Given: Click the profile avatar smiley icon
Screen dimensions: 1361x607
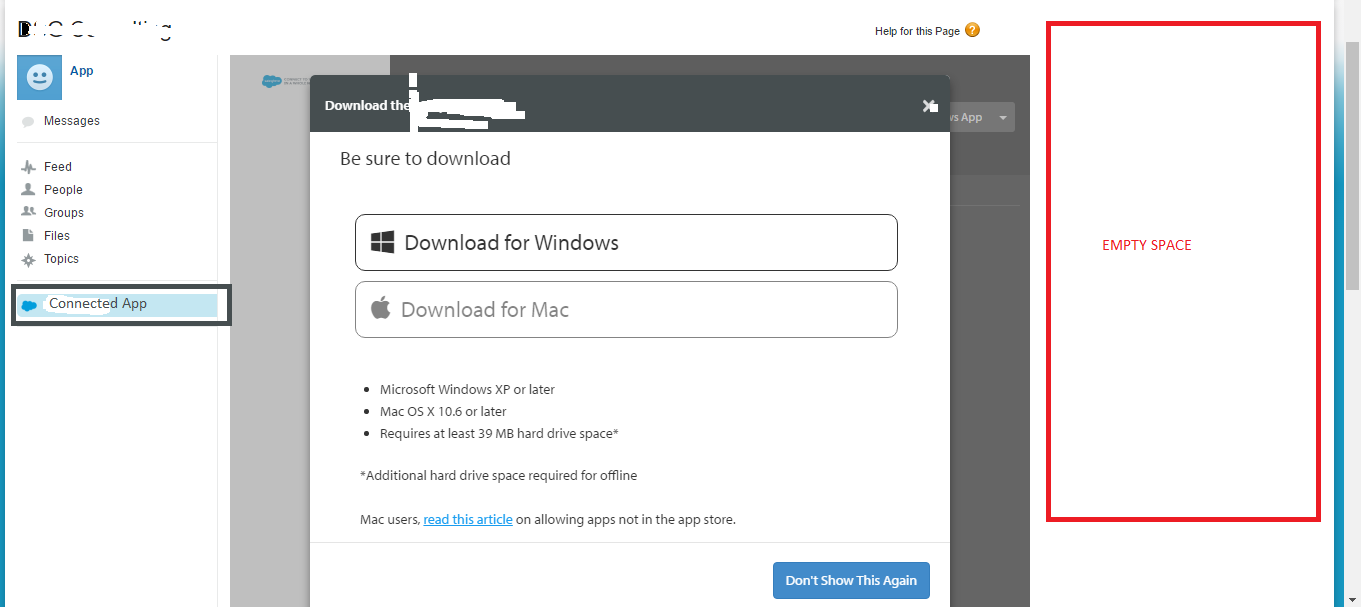Looking at the screenshot, I should point(40,78).
